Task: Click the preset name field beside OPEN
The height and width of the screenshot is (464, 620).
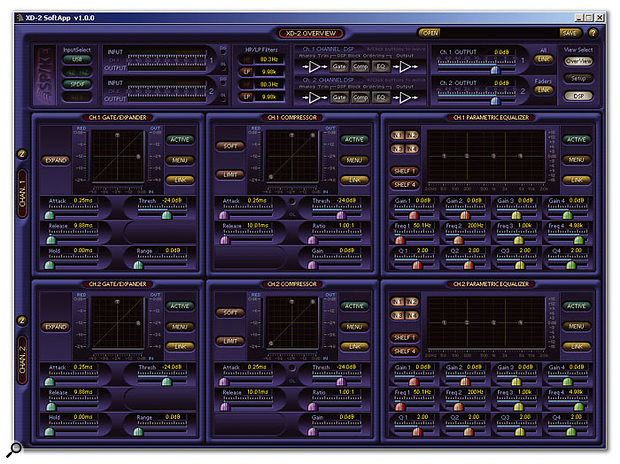Action: click(499, 33)
